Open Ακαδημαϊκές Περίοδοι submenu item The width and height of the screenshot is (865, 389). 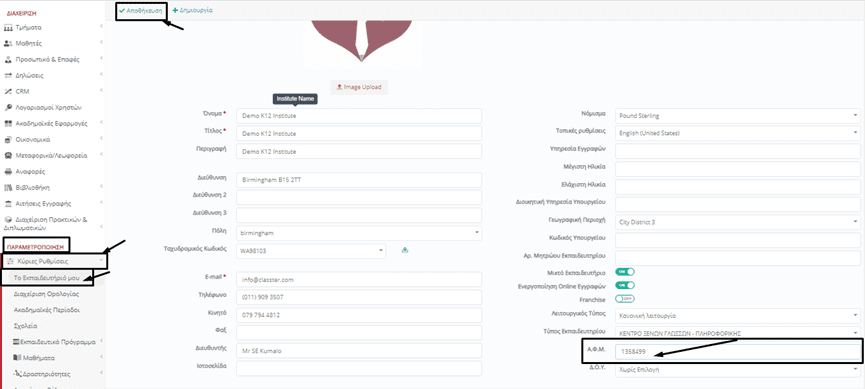[46, 310]
